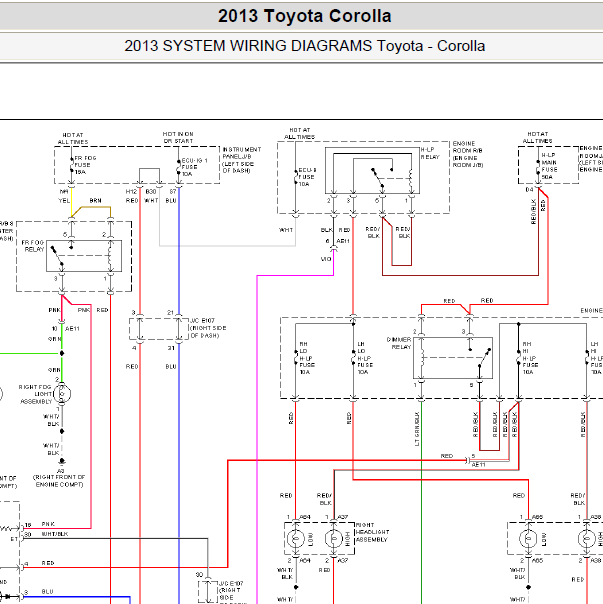This screenshot has width=603, height=604.
Task: Click the ENGINE ROOM R/B label
Action: [x=468, y=154]
